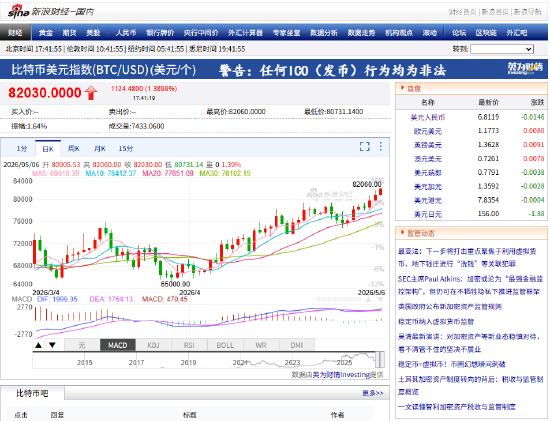Open 美元日元 quote link

428,214
